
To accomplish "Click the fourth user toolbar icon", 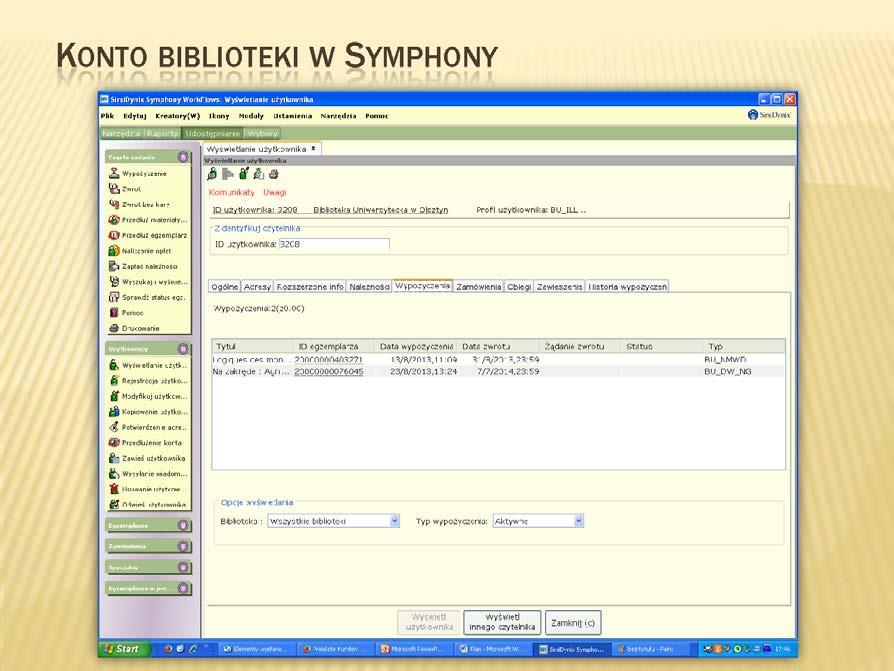I will coord(259,174).
